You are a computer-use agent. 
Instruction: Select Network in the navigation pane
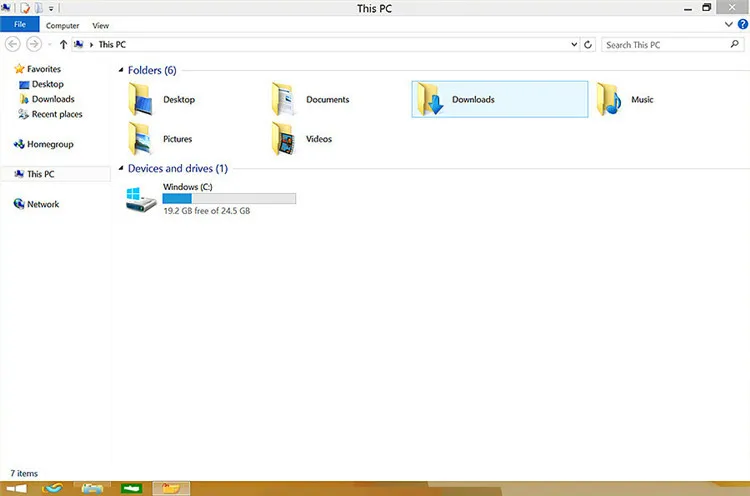point(37,204)
